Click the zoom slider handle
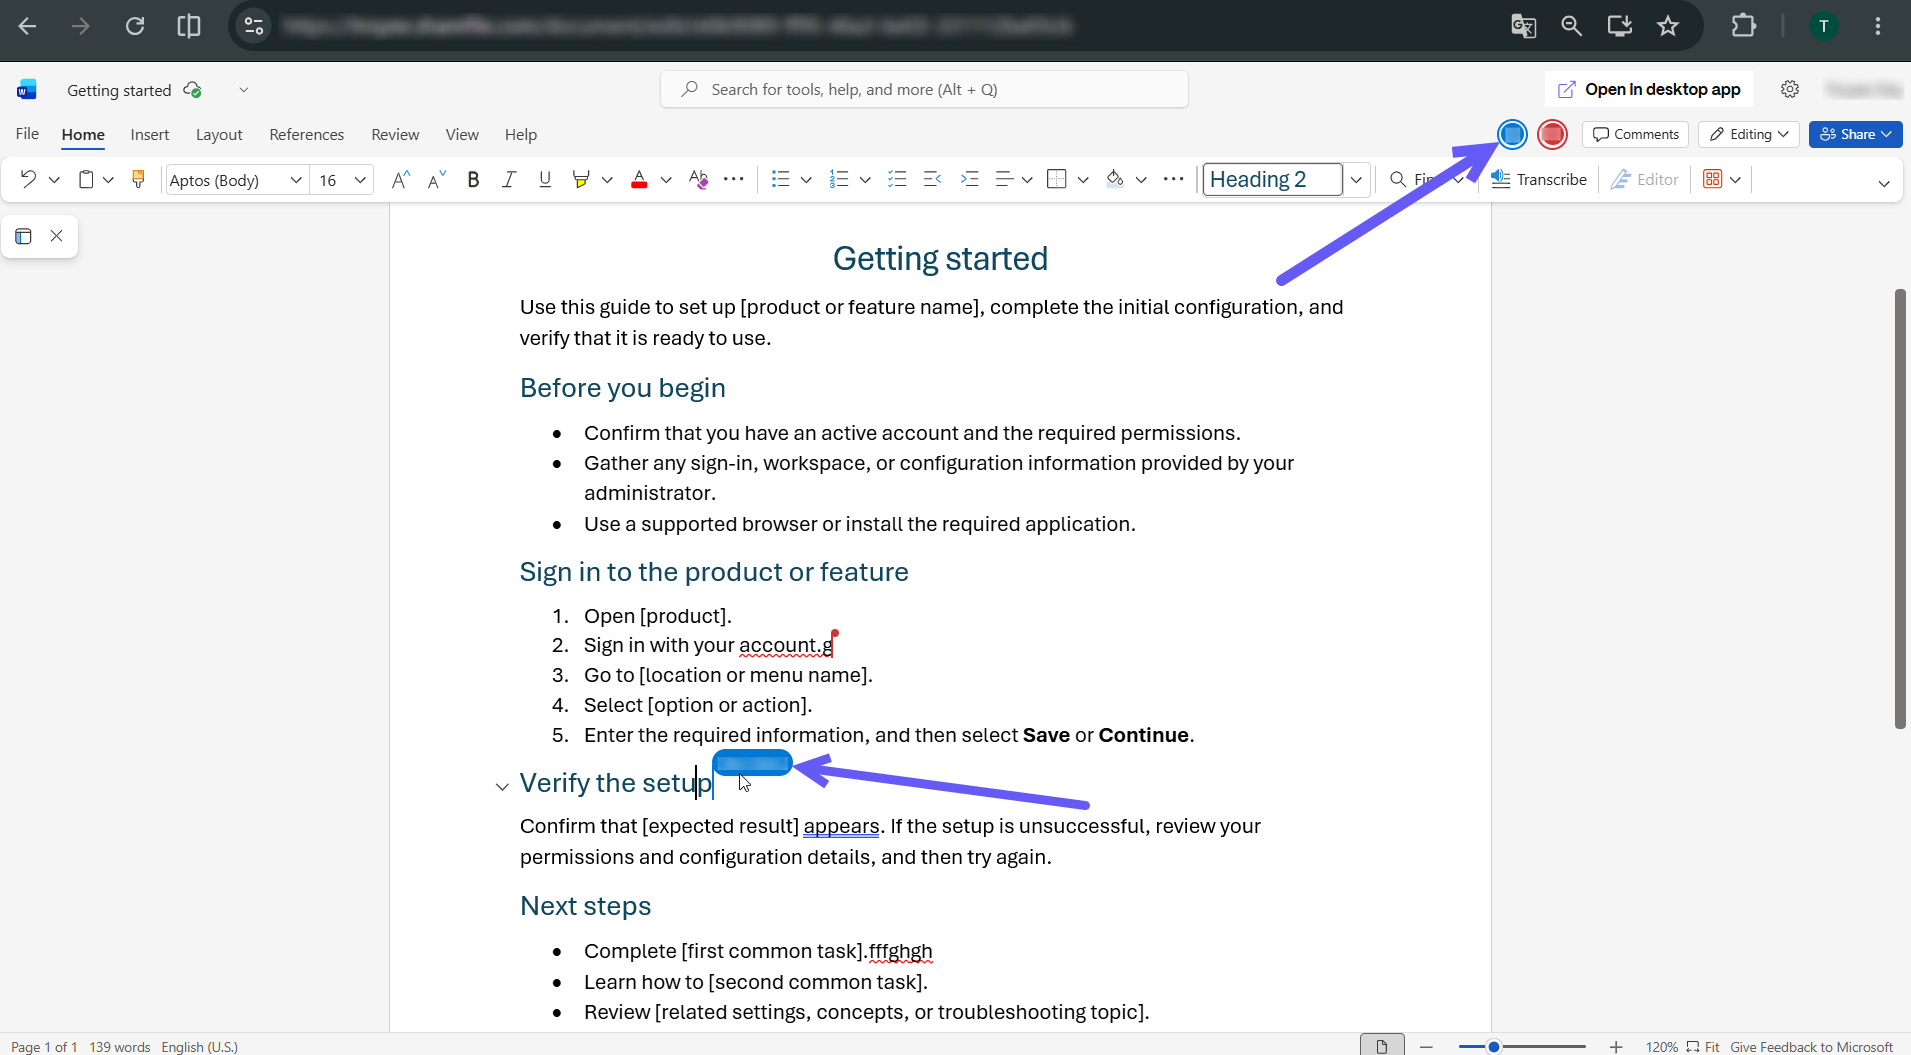 pos(1494,1046)
